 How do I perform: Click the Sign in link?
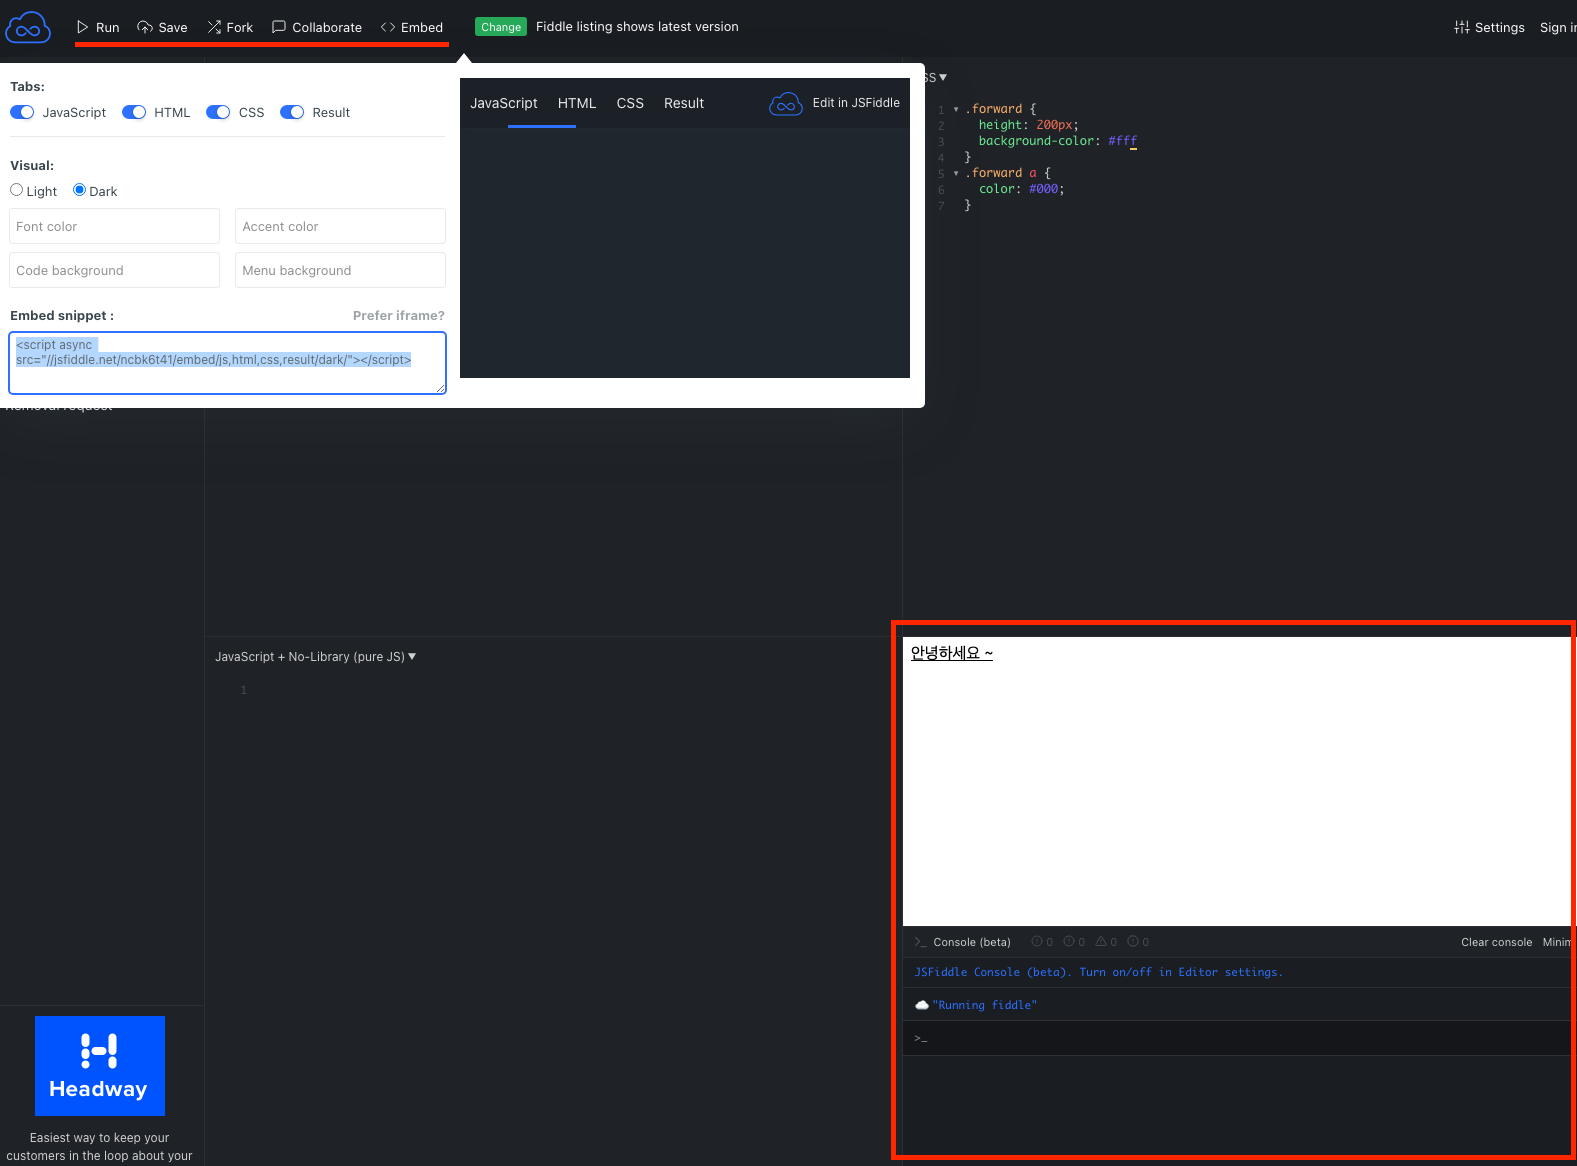point(1558,27)
